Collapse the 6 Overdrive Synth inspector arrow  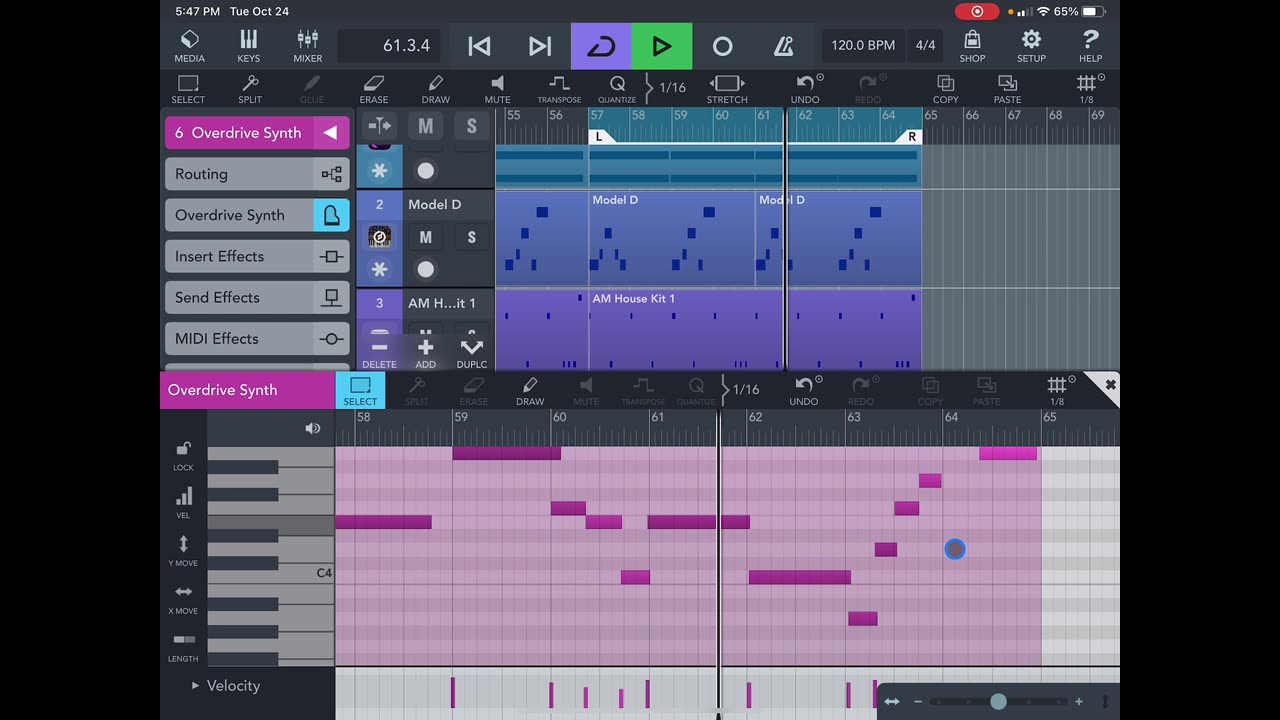click(x=330, y=132)
